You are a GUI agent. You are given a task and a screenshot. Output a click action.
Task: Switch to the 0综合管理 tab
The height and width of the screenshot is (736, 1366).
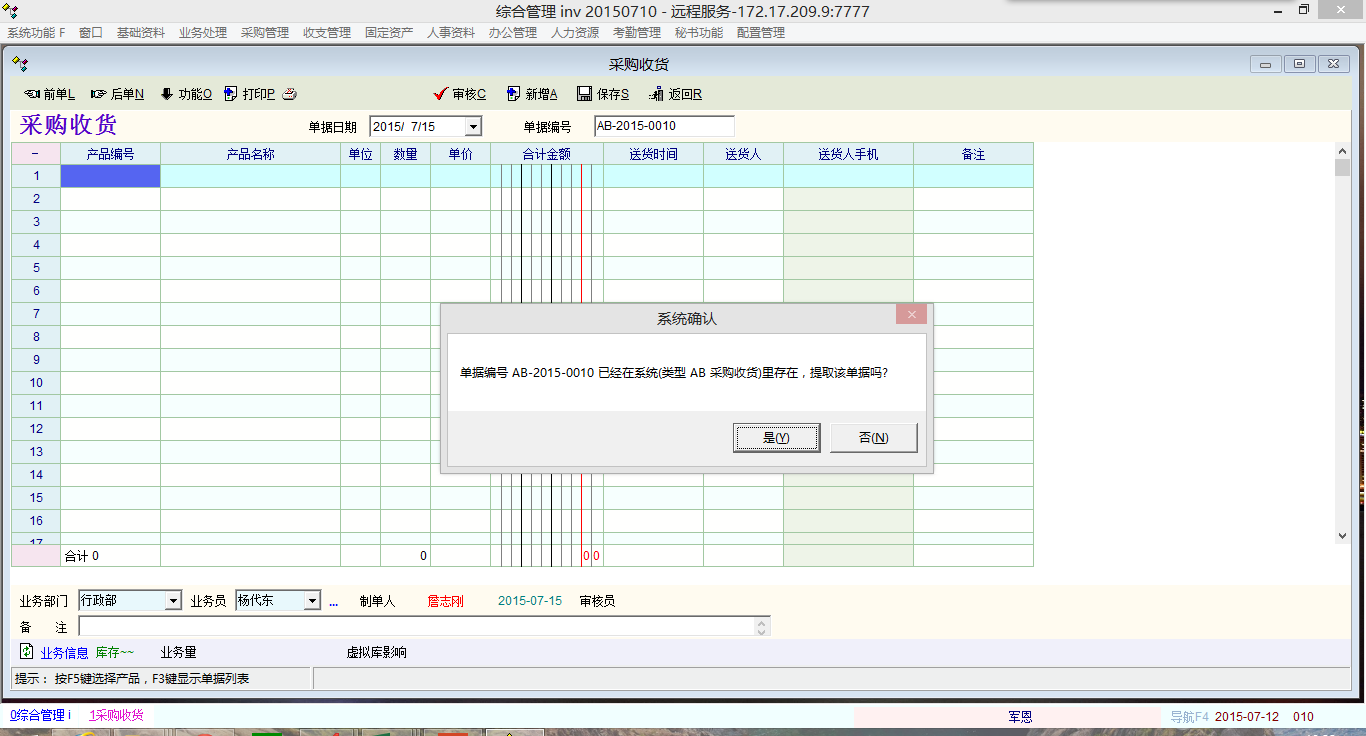coord(40,716)
